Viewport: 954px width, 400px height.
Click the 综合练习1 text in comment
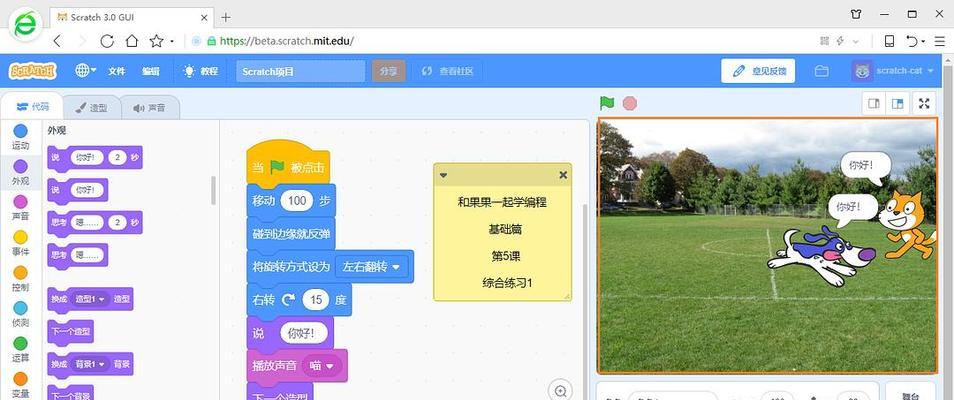(507, 282)
